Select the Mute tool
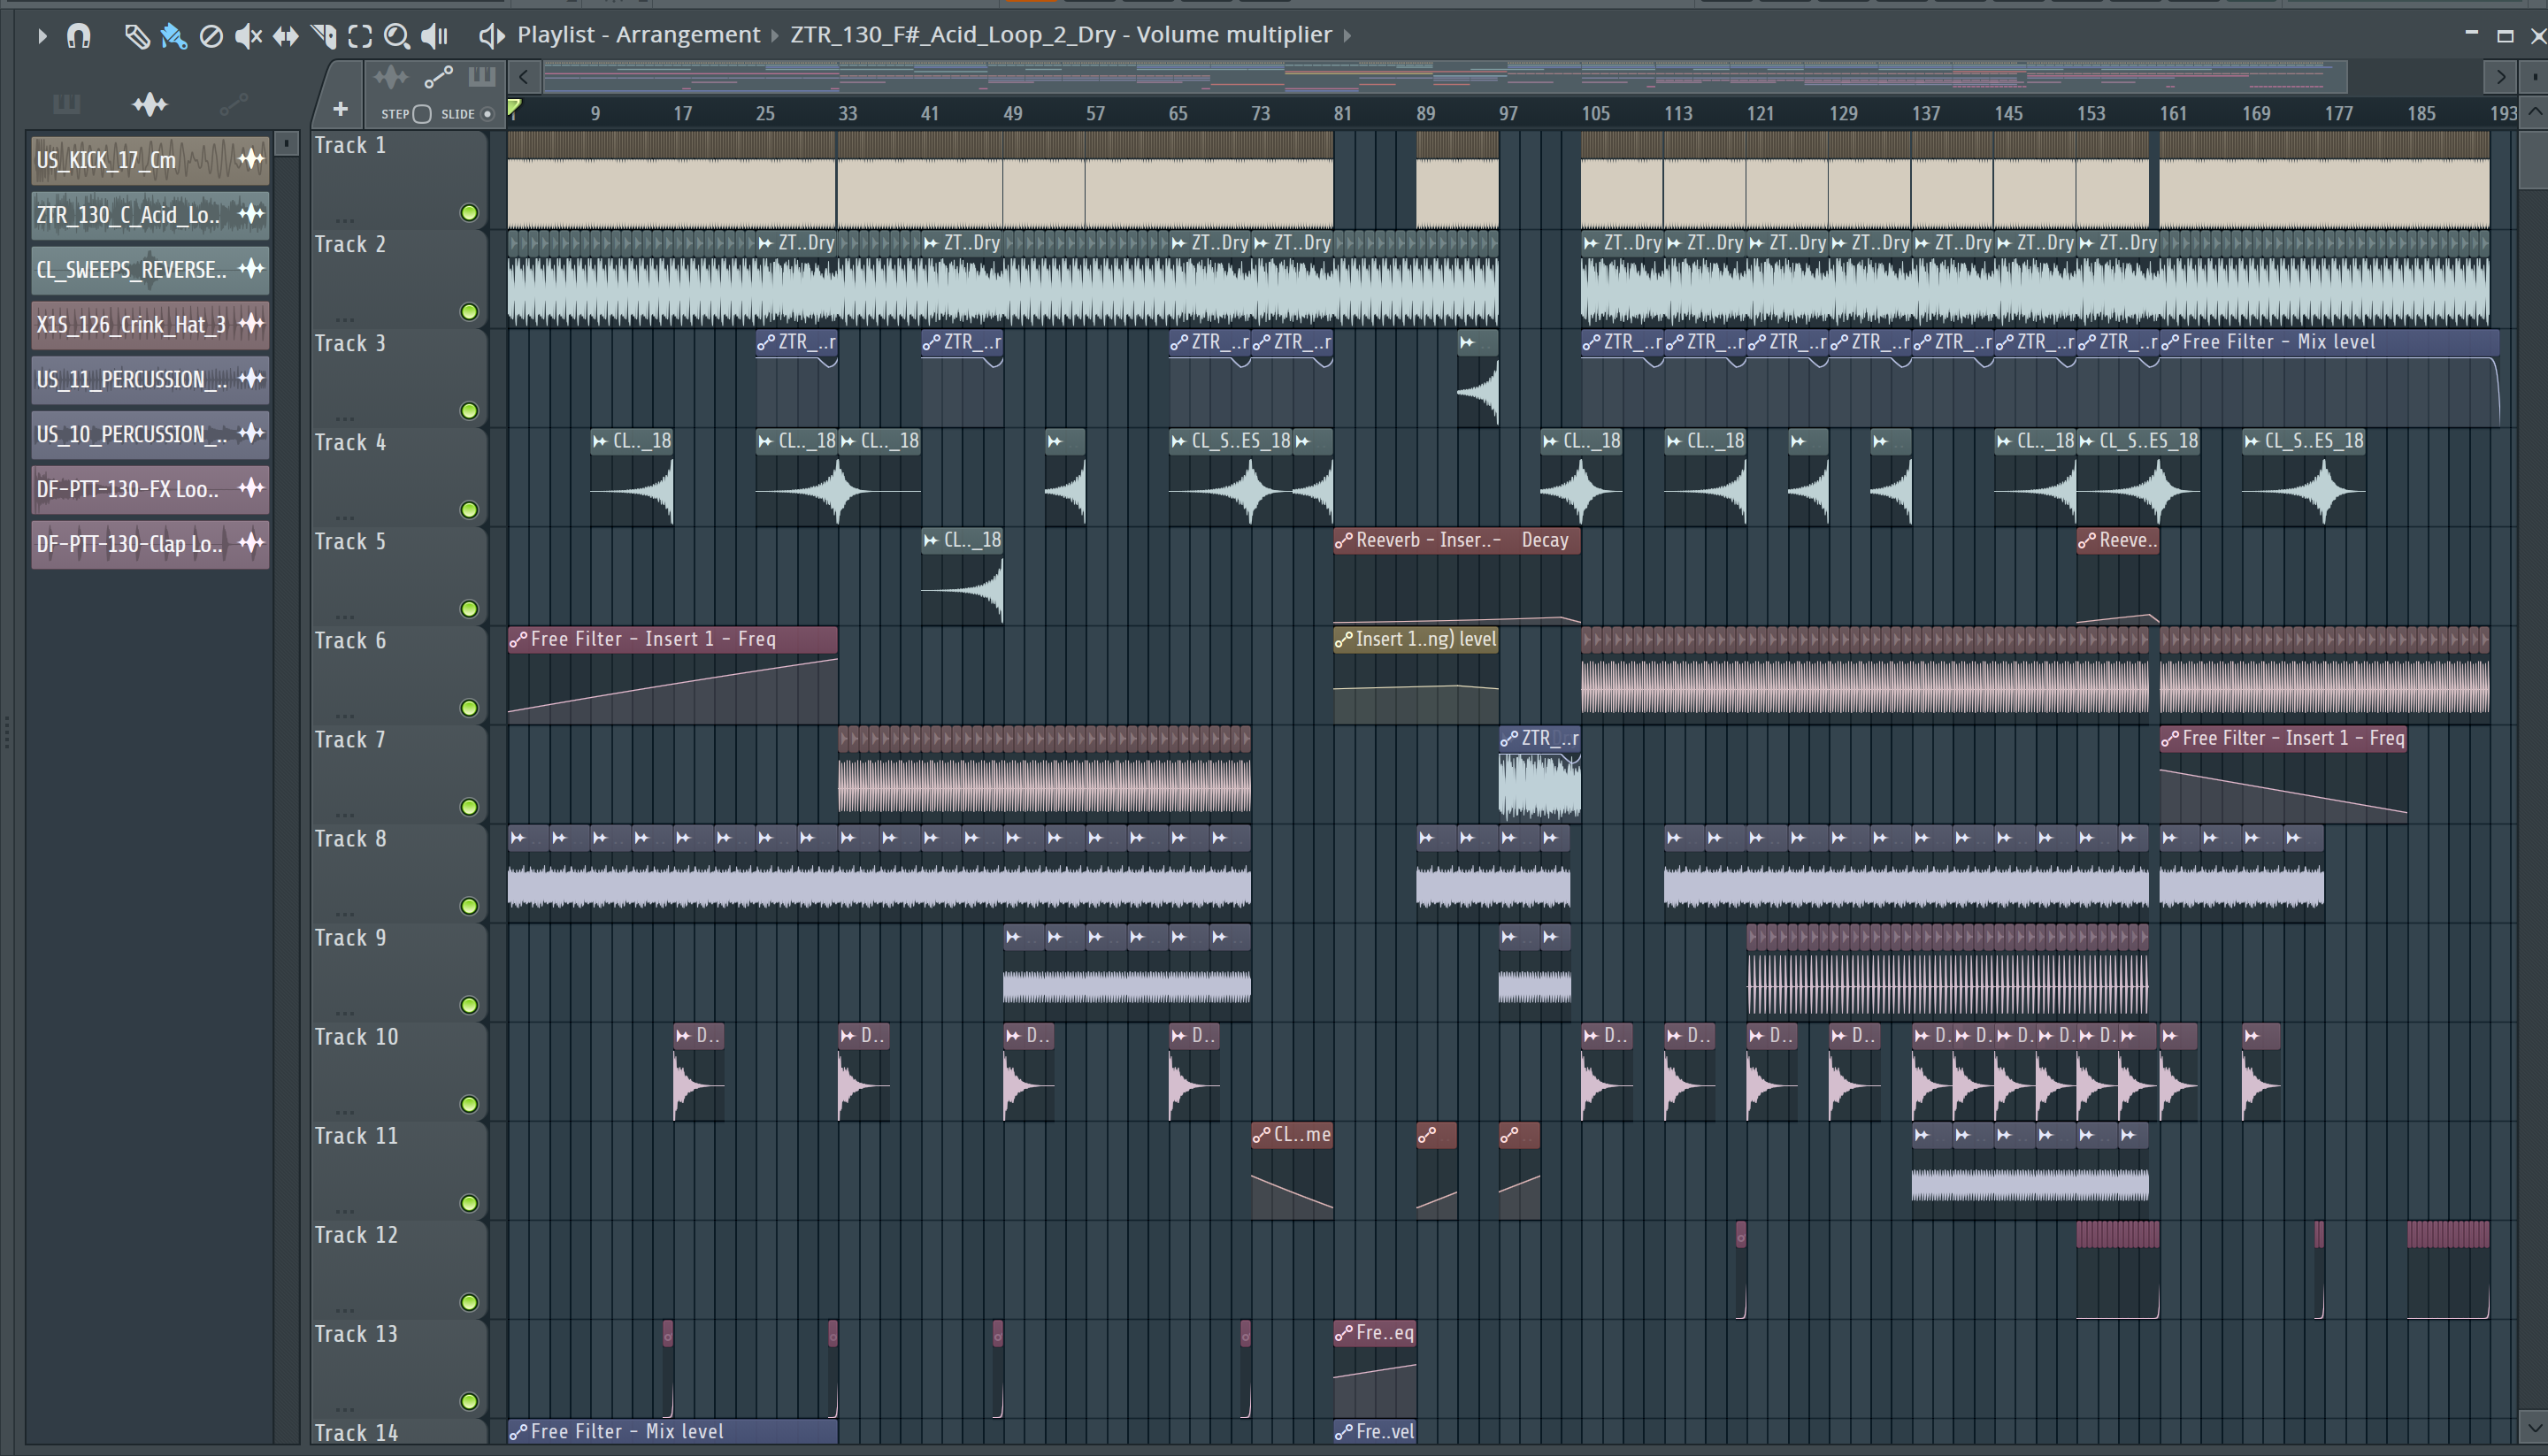Screen dimensions: 2548x1456 click(x=248, y=36)
